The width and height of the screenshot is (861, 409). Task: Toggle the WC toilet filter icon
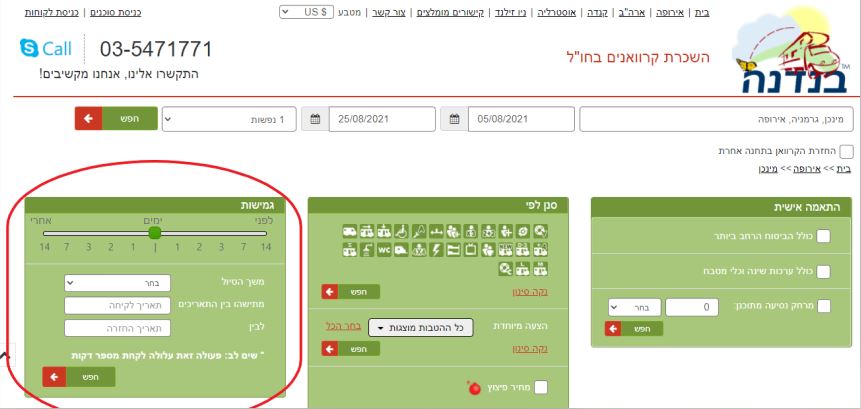(x=384, y=250)
